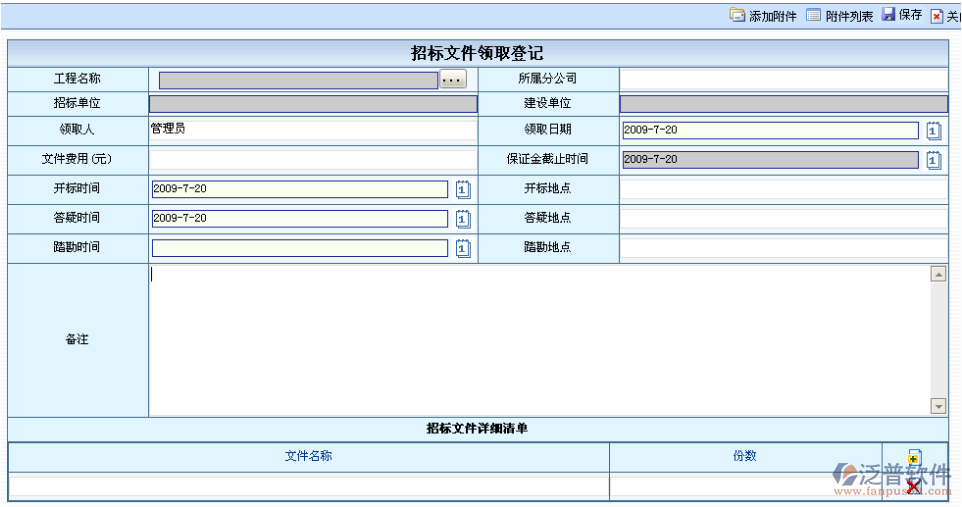Viewport: 962px width, 507px height.
Task: Open the 附件列表 attachment list
Action: (x=839, y=16)
